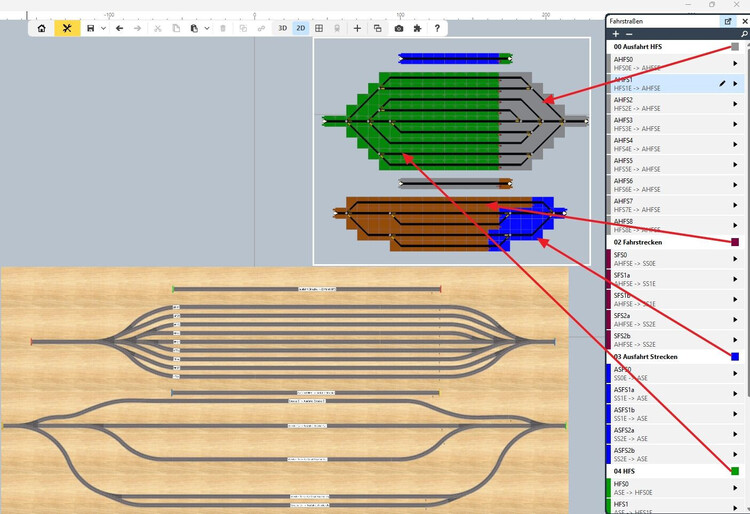The width and height of the screenshot is (750, 514).
Task: Click the 2D track plan overview thumbnail
Action: (452, 151)
